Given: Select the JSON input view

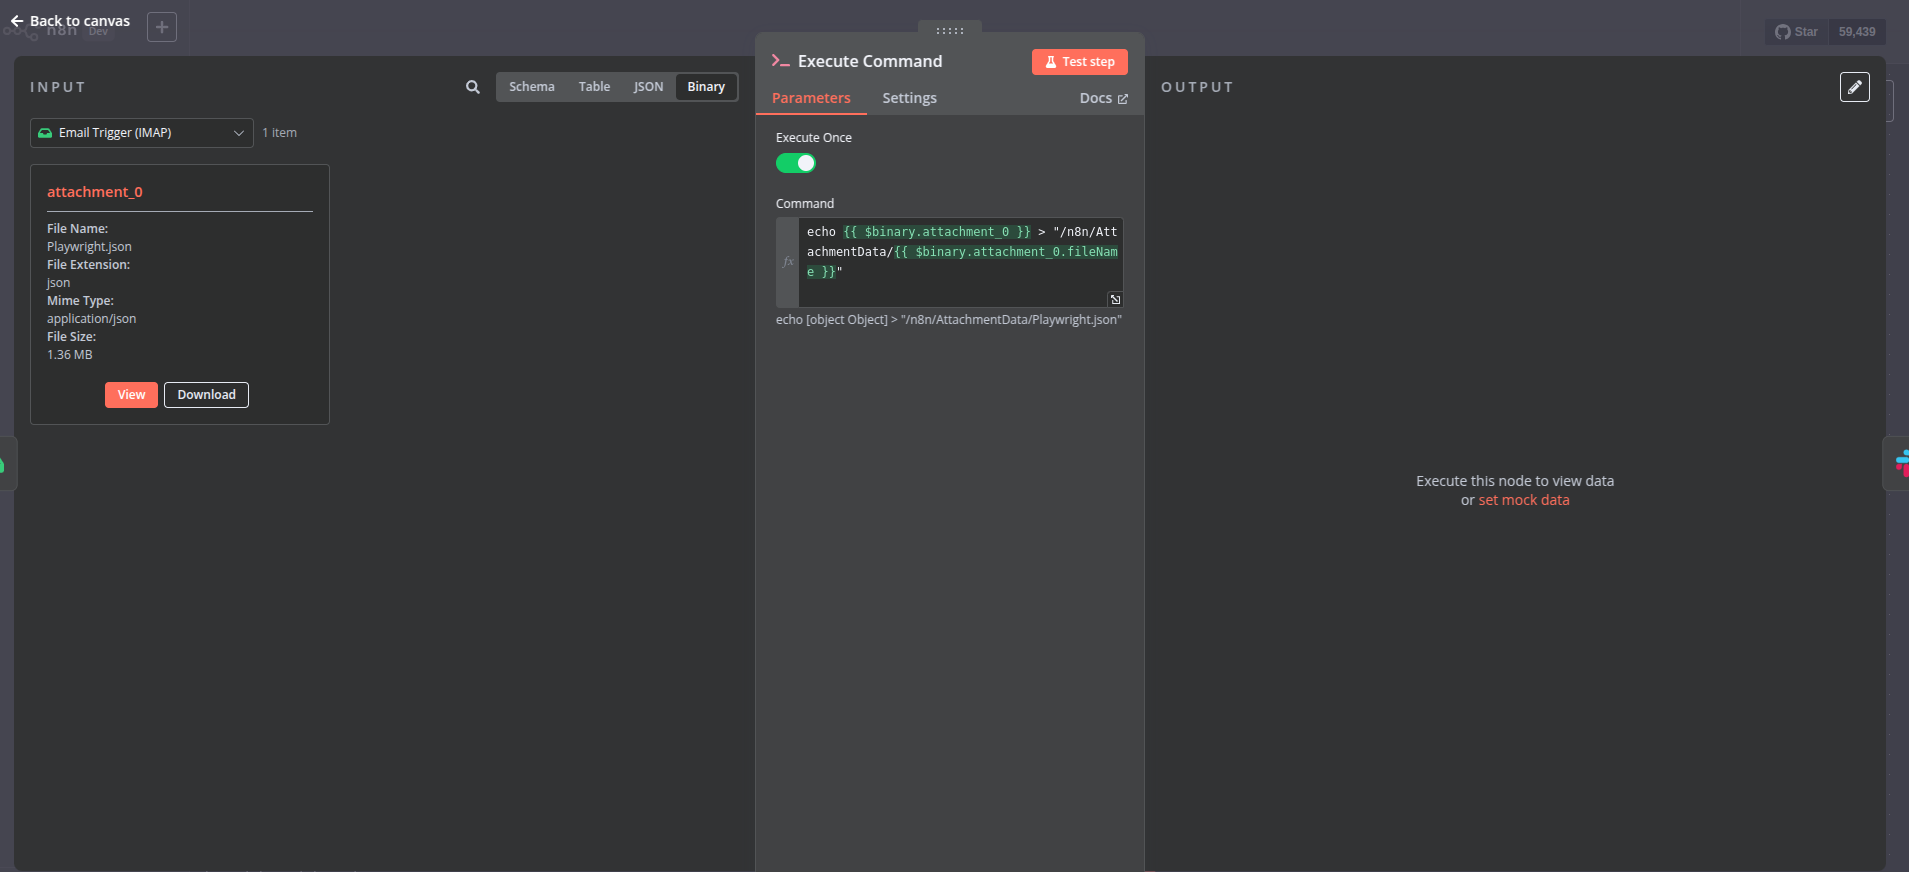Looking at the screenshot, I should 648,87.
